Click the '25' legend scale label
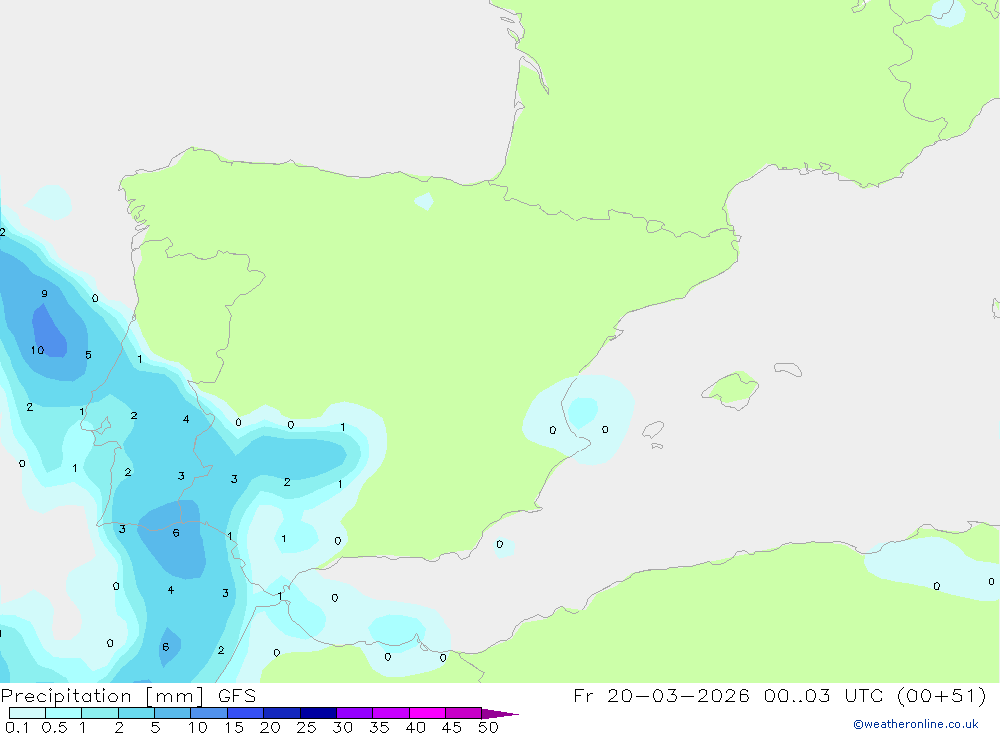Viewport: 1000px width, 733px height. (x=306, y=727)
